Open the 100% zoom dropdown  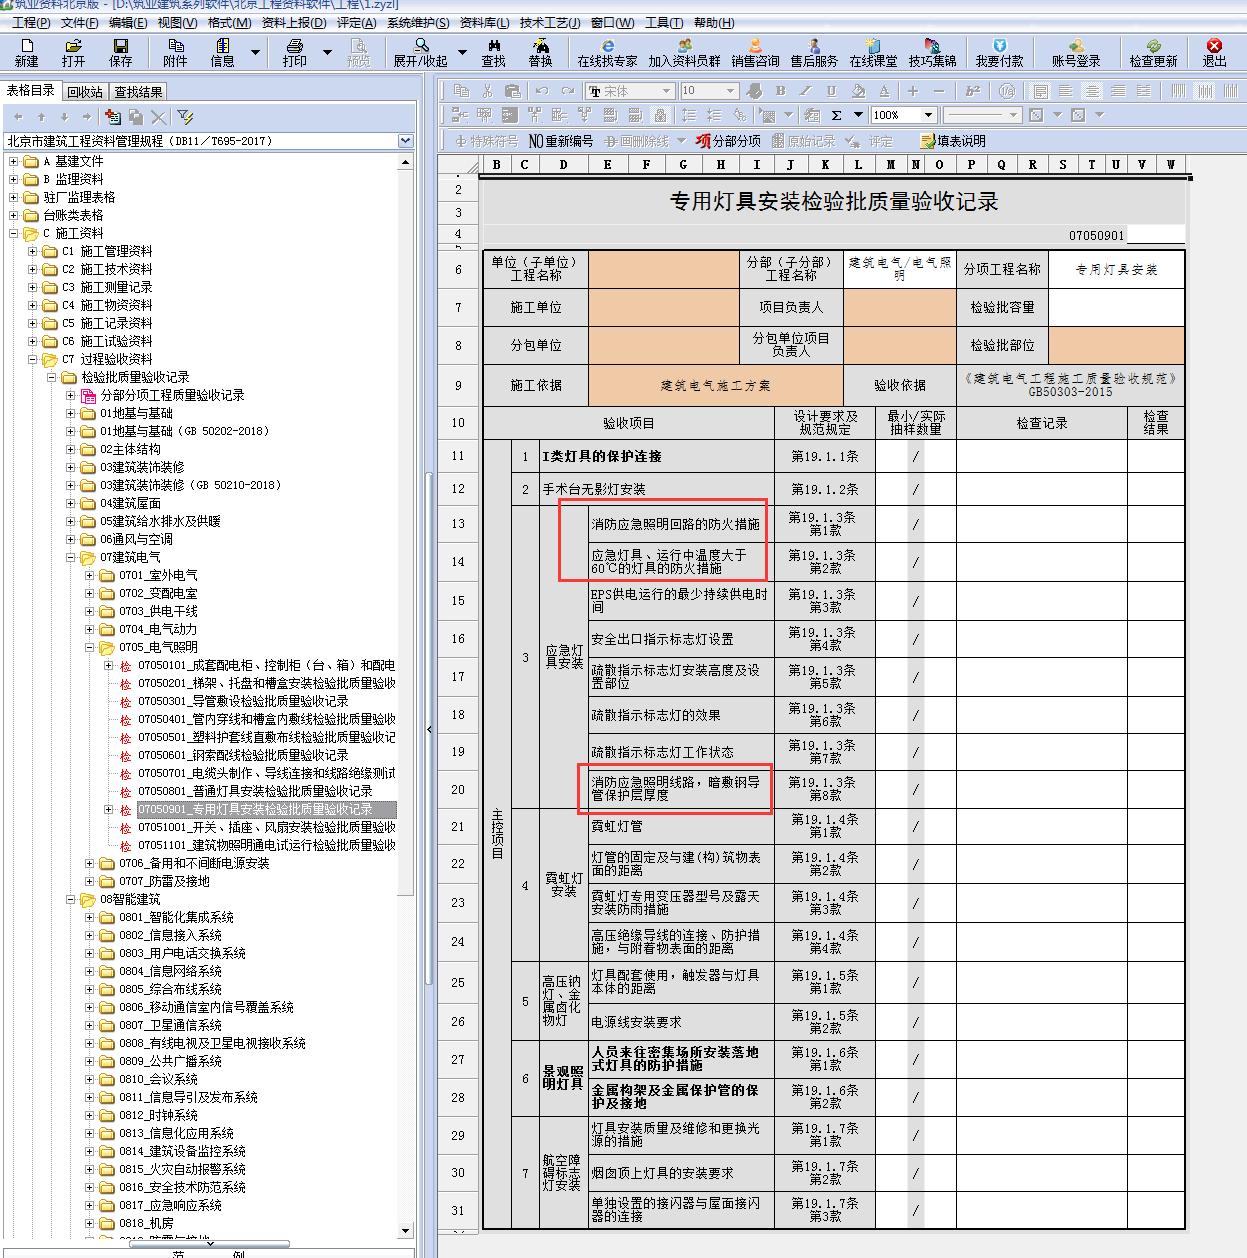click(928, 115)
